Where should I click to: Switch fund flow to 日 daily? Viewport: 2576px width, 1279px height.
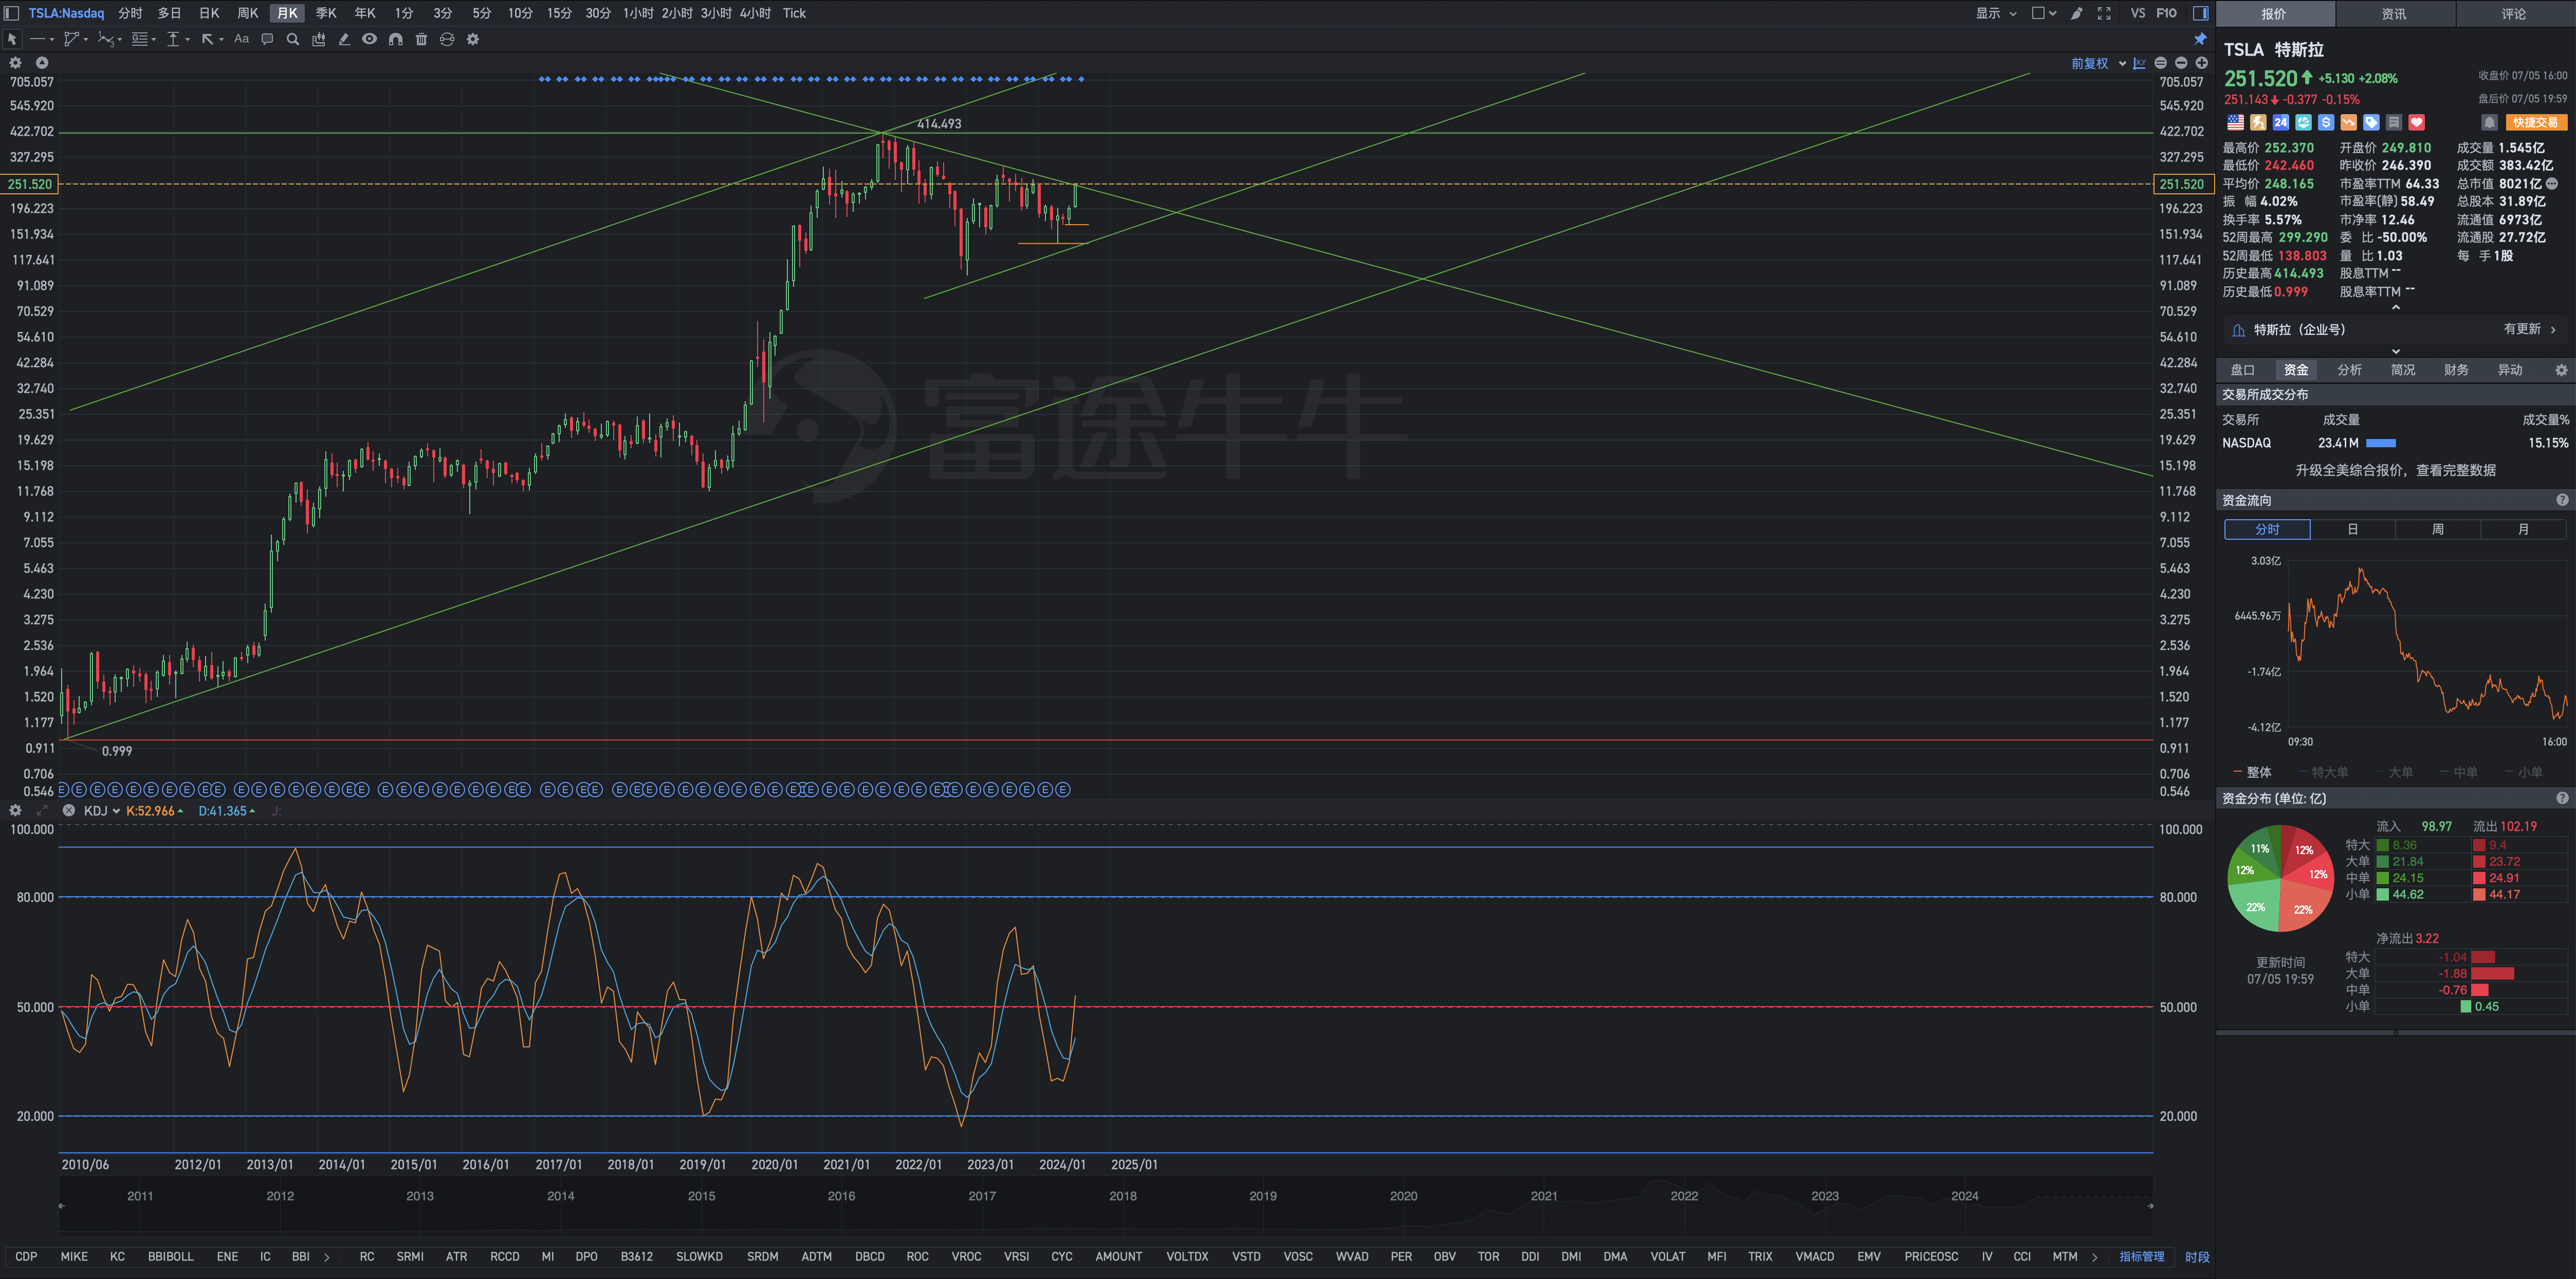tap(2352, 529)
